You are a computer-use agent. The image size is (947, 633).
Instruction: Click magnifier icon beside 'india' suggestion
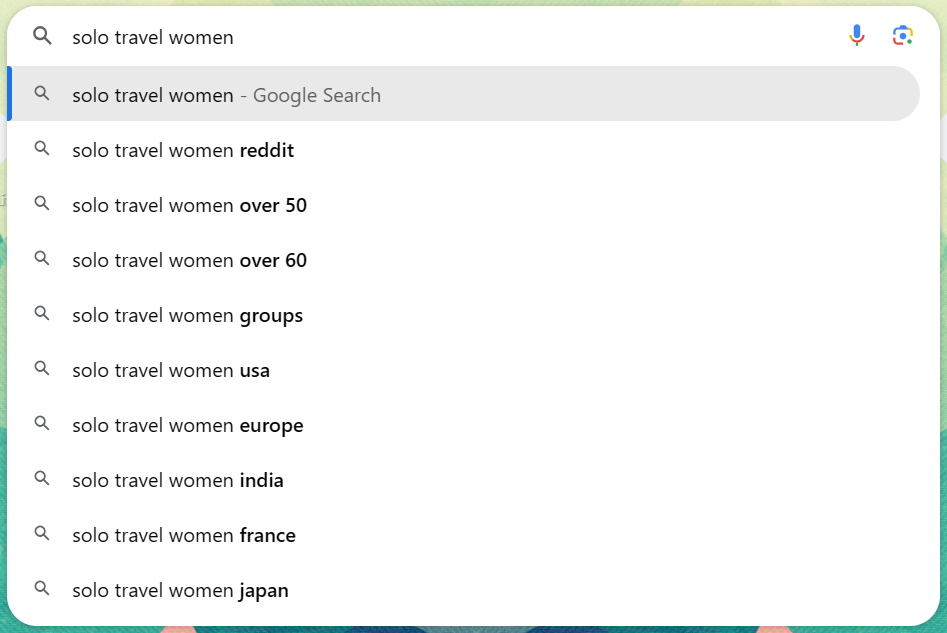point(42,478)
